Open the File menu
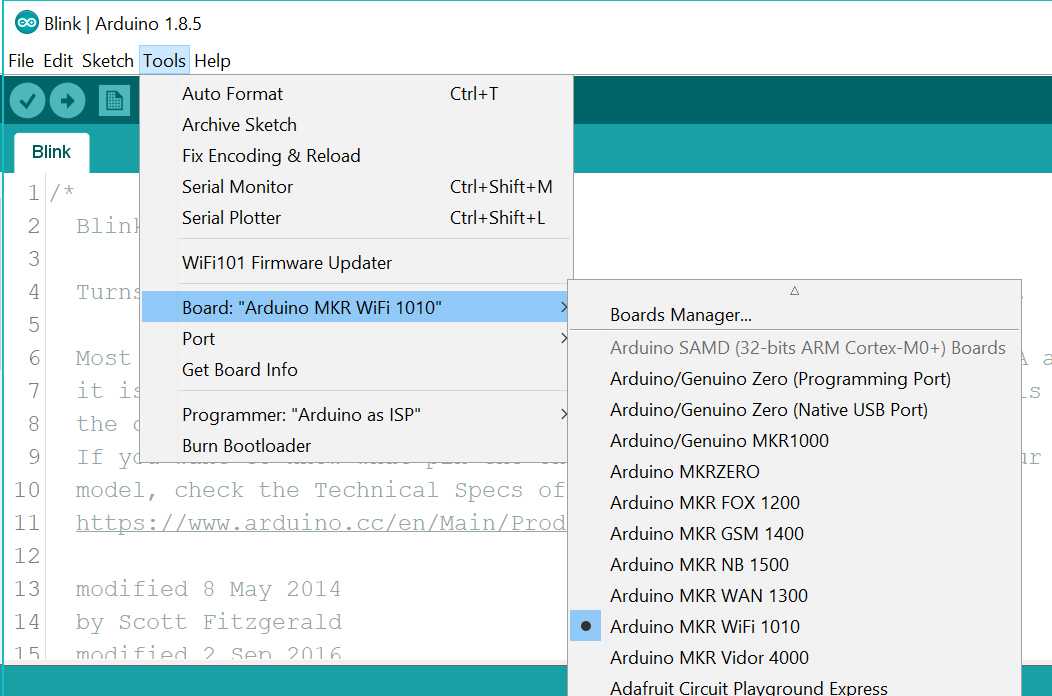 [20, 60]
